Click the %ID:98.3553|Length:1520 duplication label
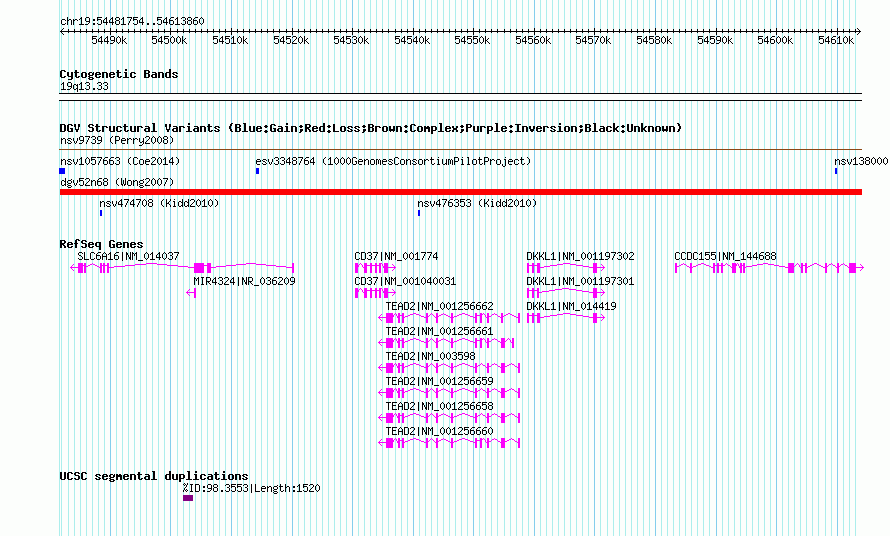The width and height of the screenshot is (890, 536). [x=251, y=488]
